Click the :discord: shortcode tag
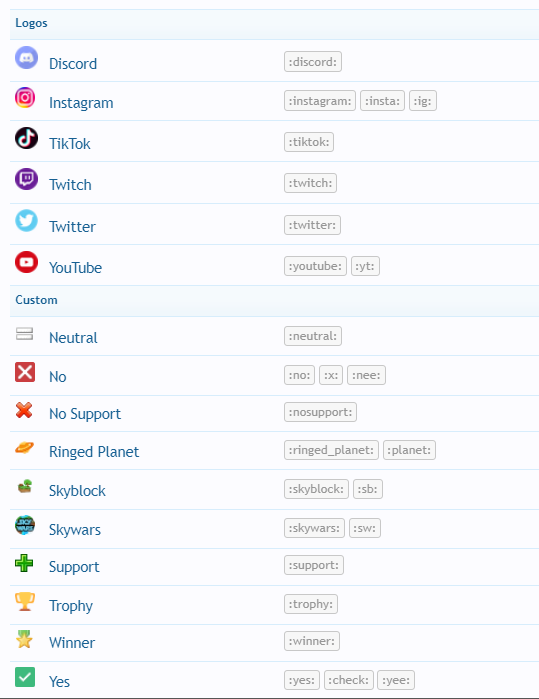The image size is (539, 699). [x=313, y=62]
